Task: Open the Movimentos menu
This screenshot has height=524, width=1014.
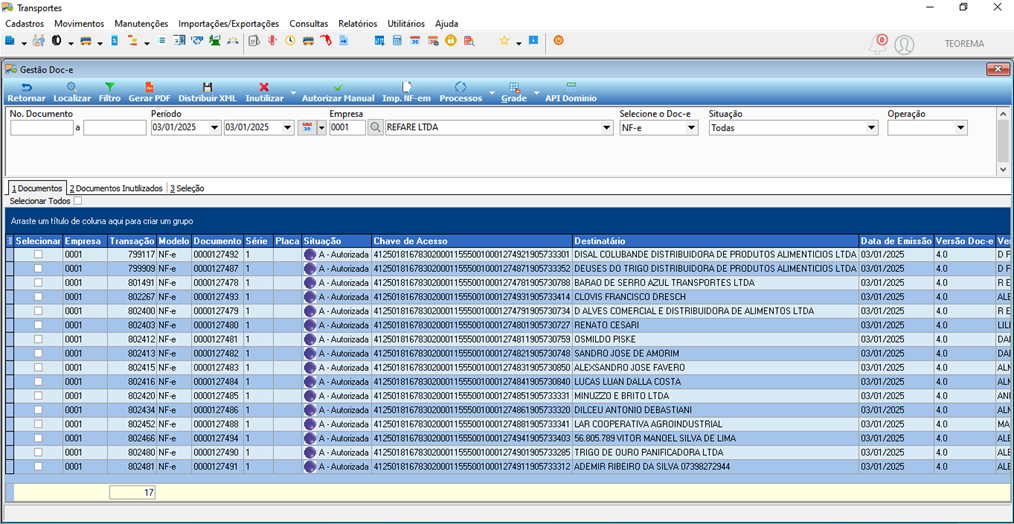Action: (79, 23)
